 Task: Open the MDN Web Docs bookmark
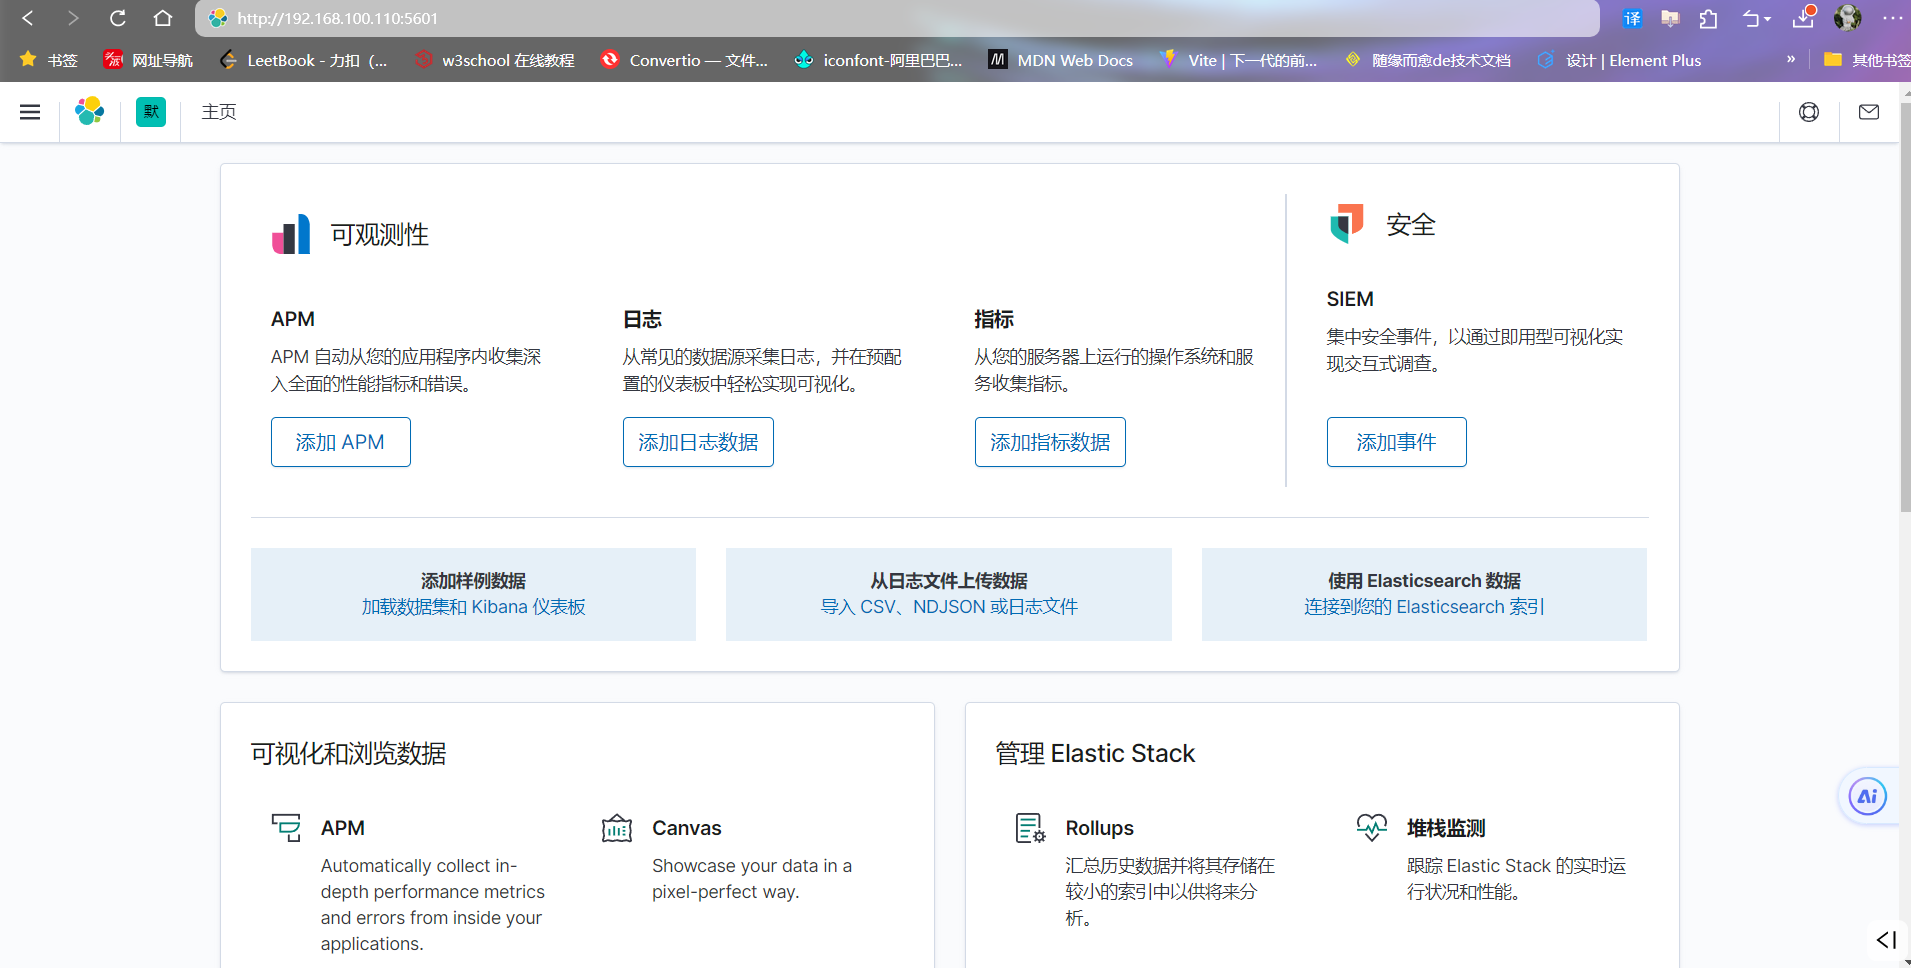point(1061,60)
